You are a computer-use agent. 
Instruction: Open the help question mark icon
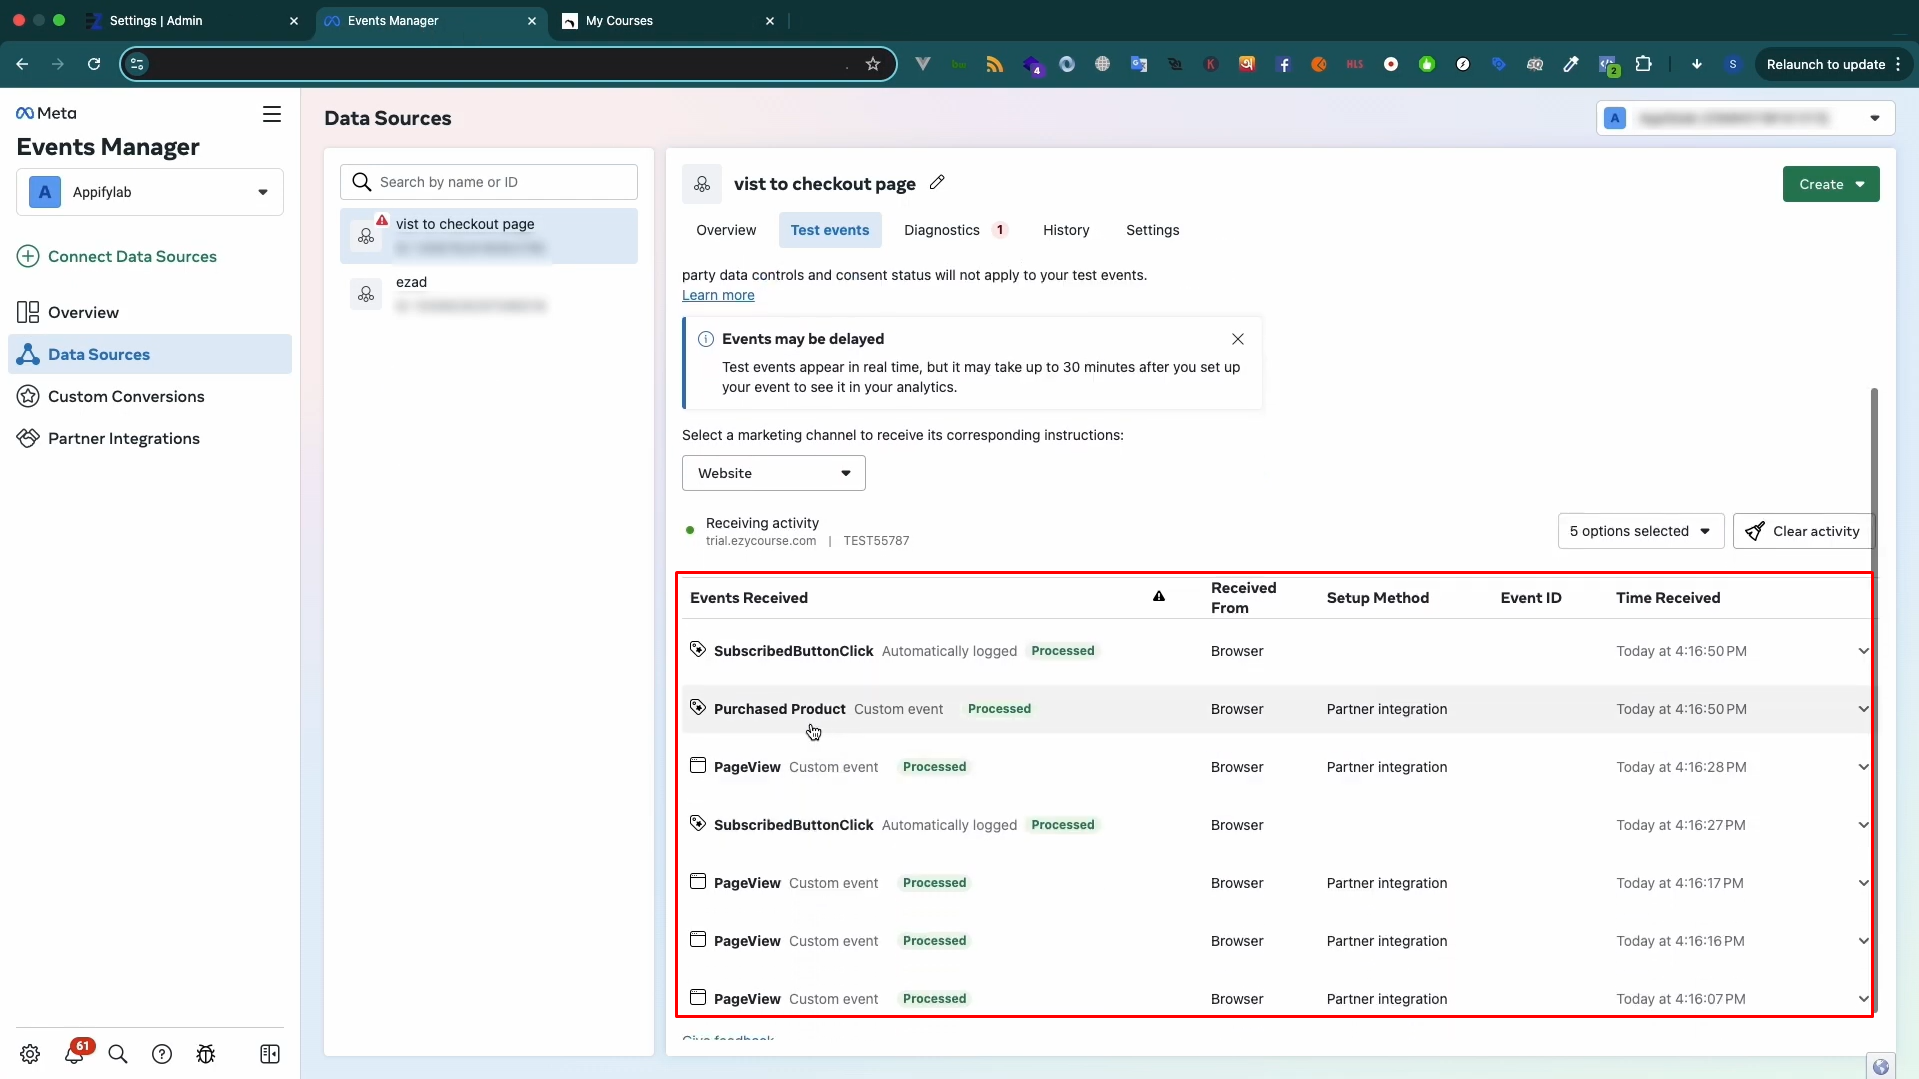(162, 1054)
